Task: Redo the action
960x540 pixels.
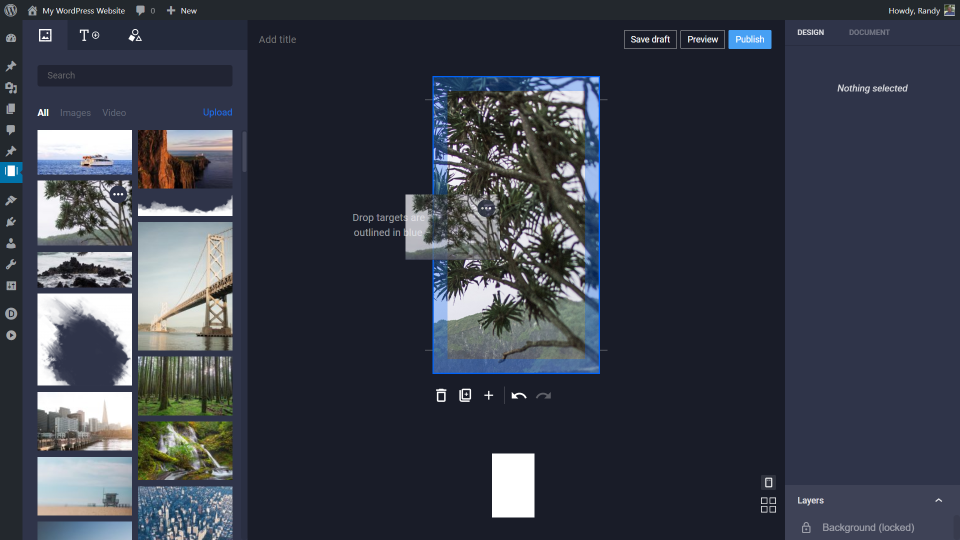Action: [x=544, y=396]
